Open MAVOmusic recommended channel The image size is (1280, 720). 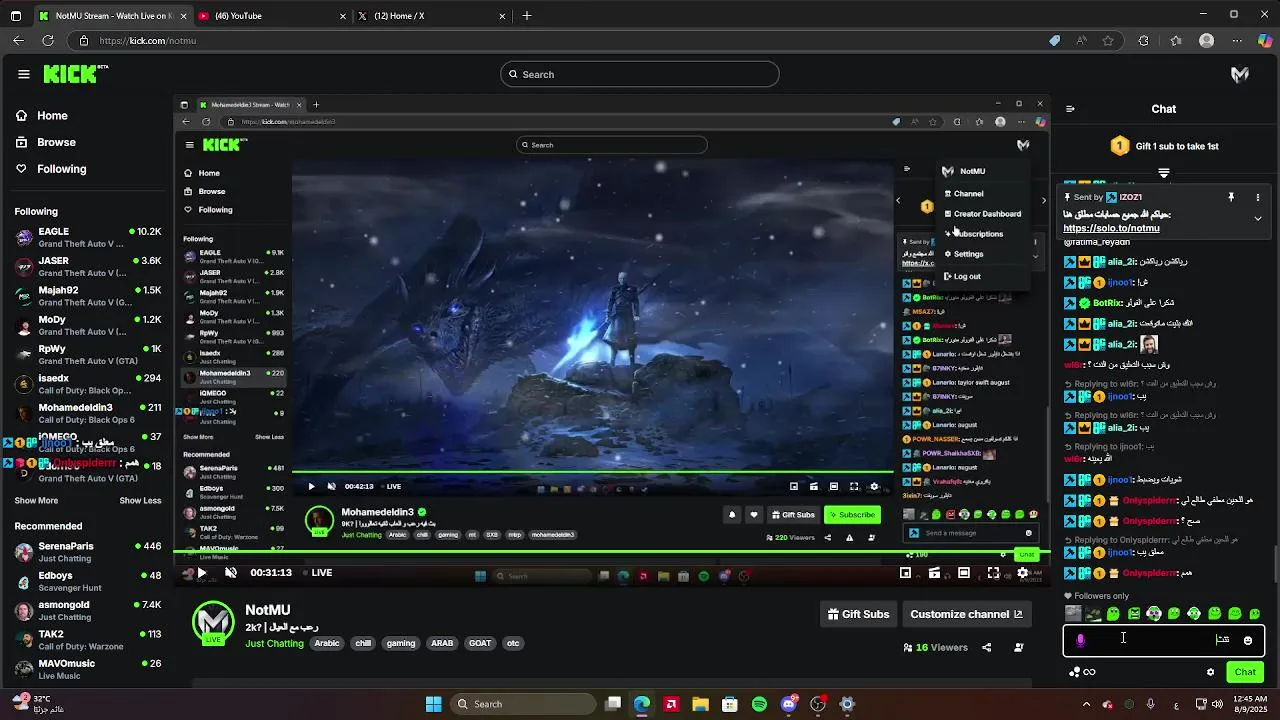[88, 669]
